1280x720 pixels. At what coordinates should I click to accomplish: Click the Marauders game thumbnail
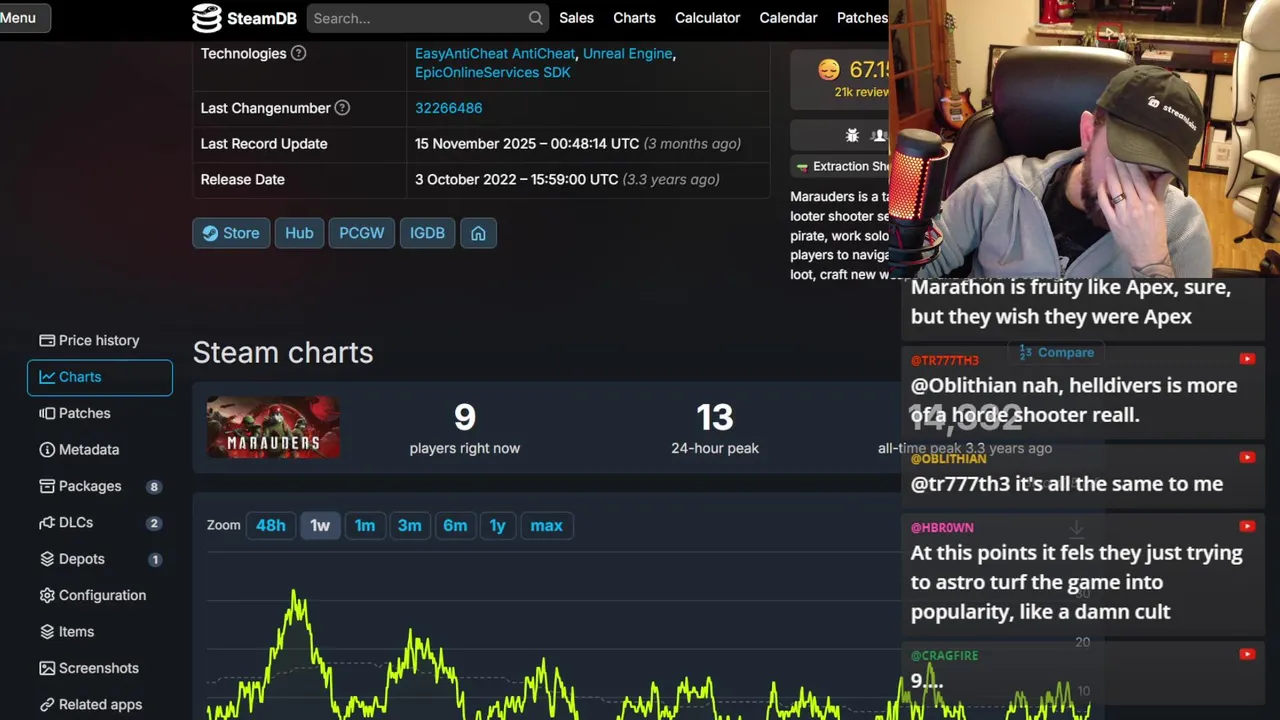(273, 427)
